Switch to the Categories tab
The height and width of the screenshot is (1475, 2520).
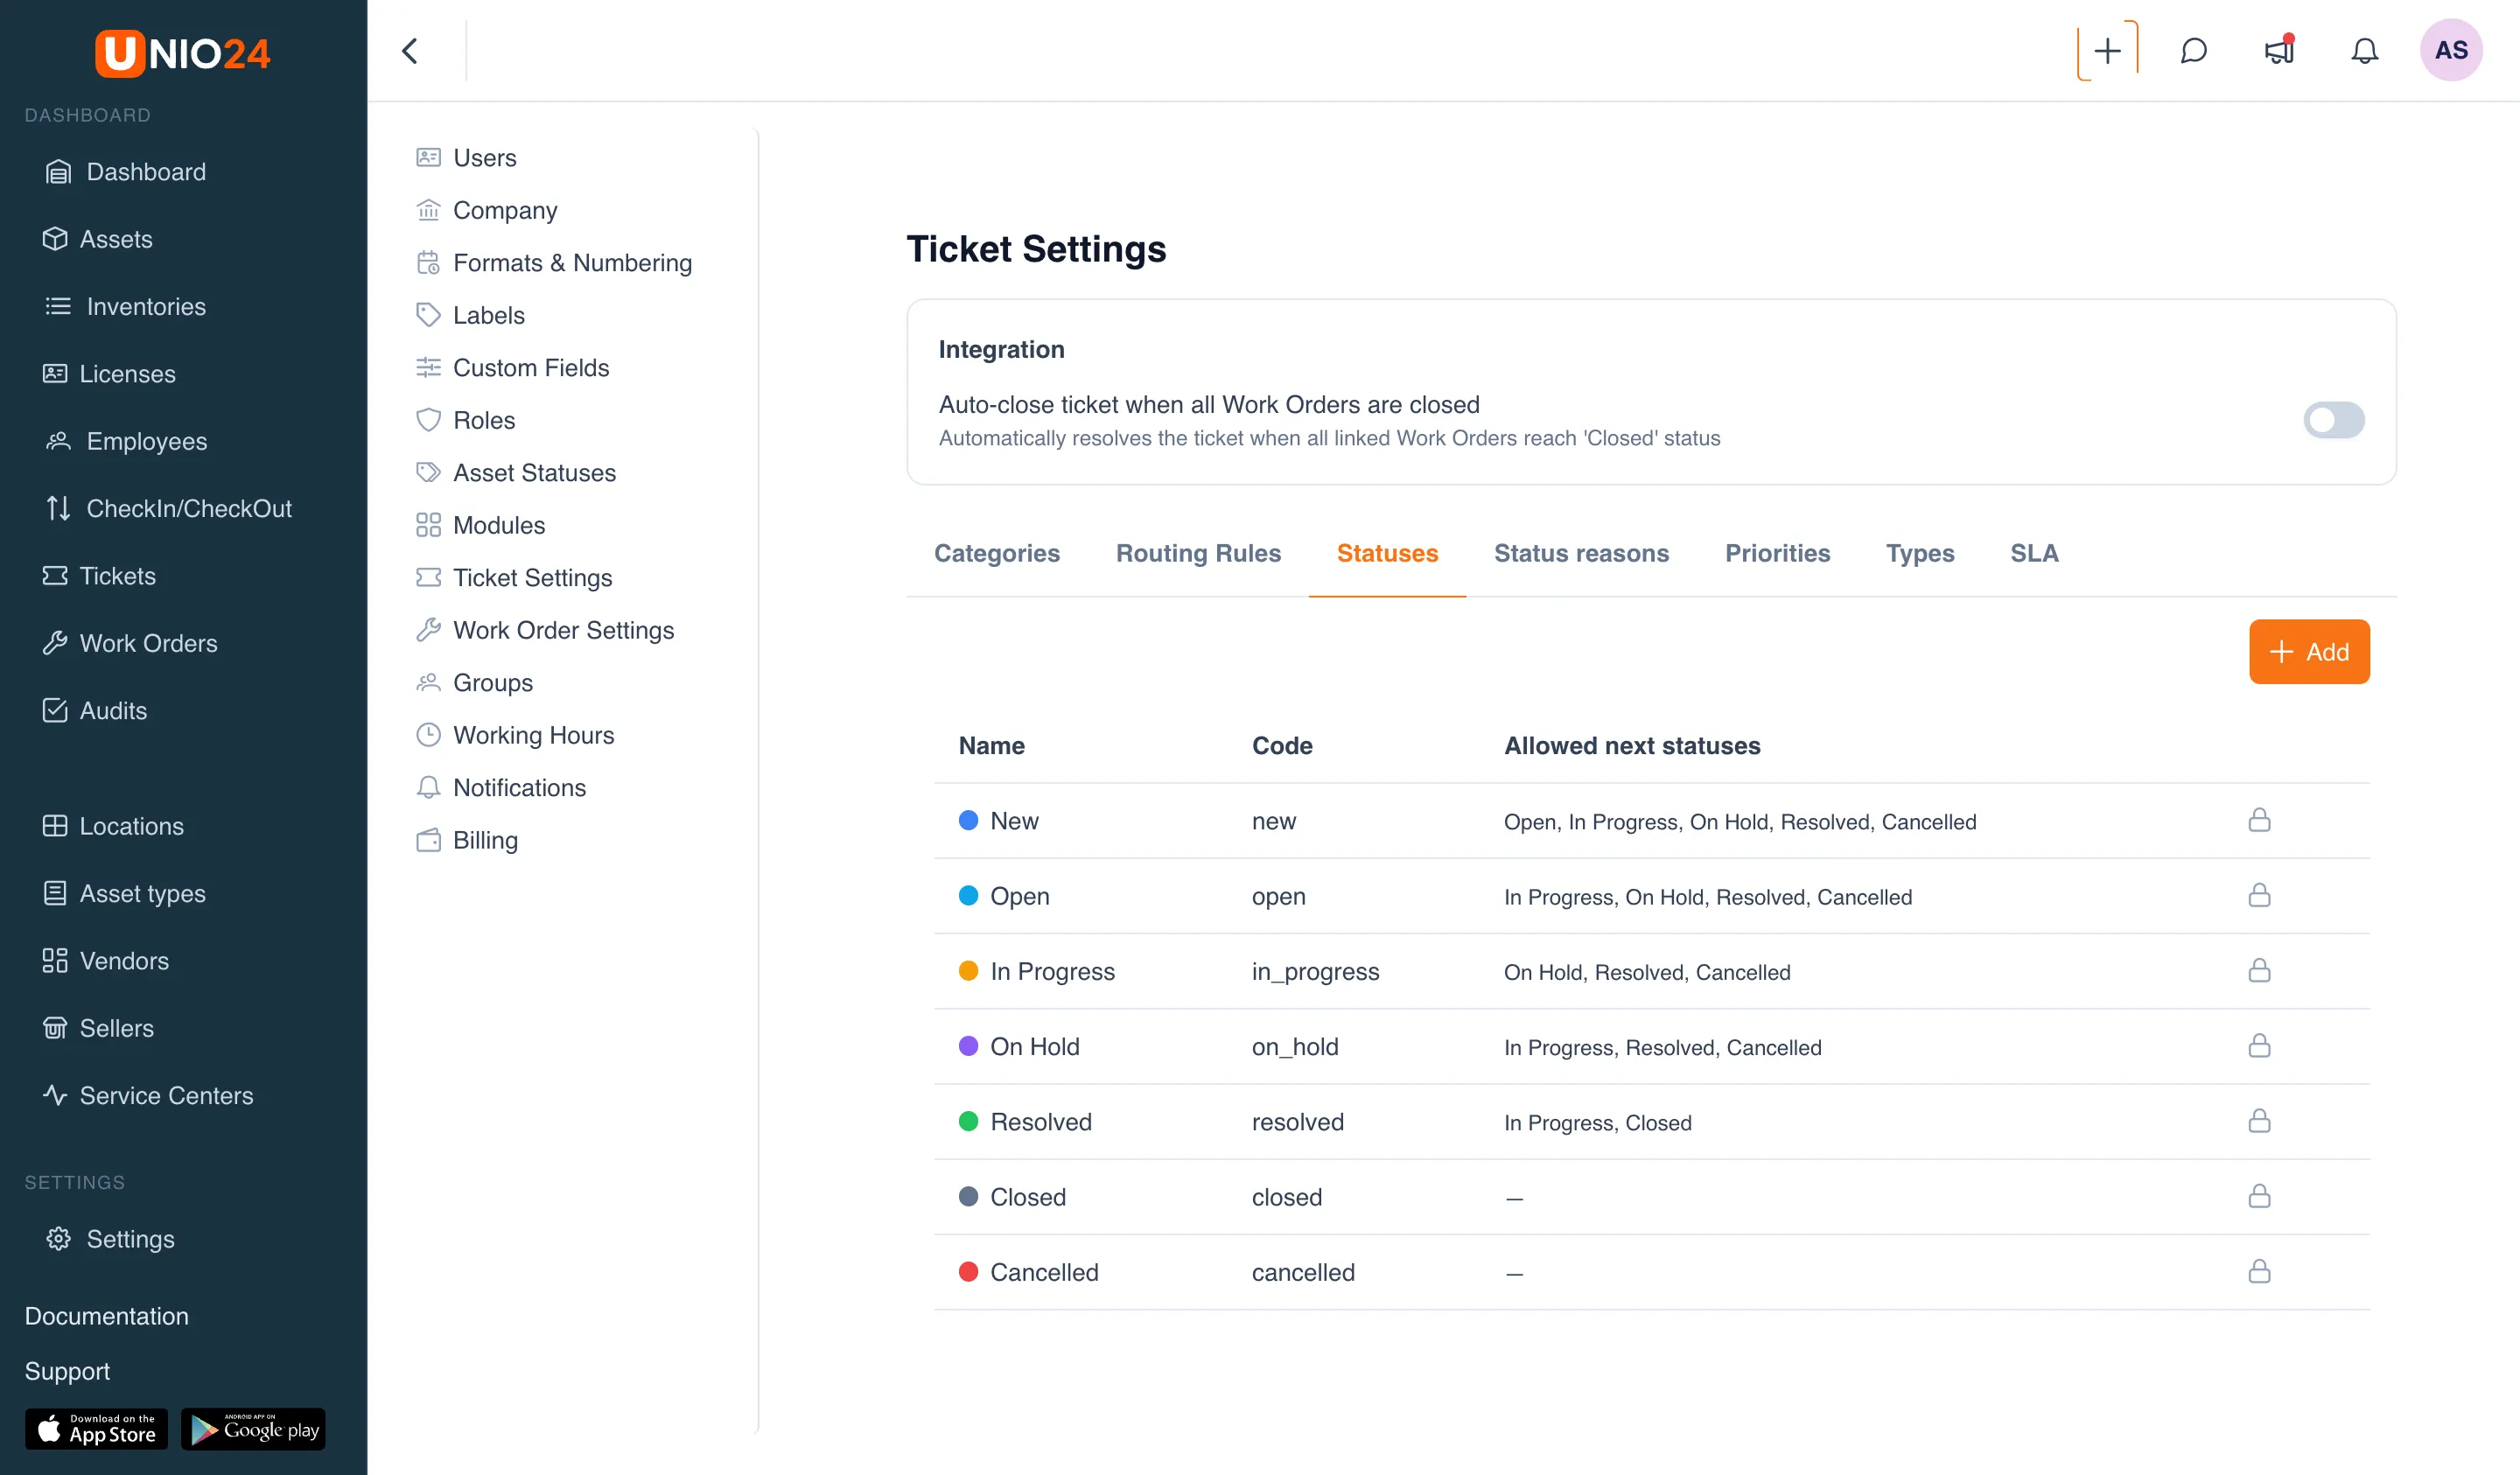[x=996, y=553]
